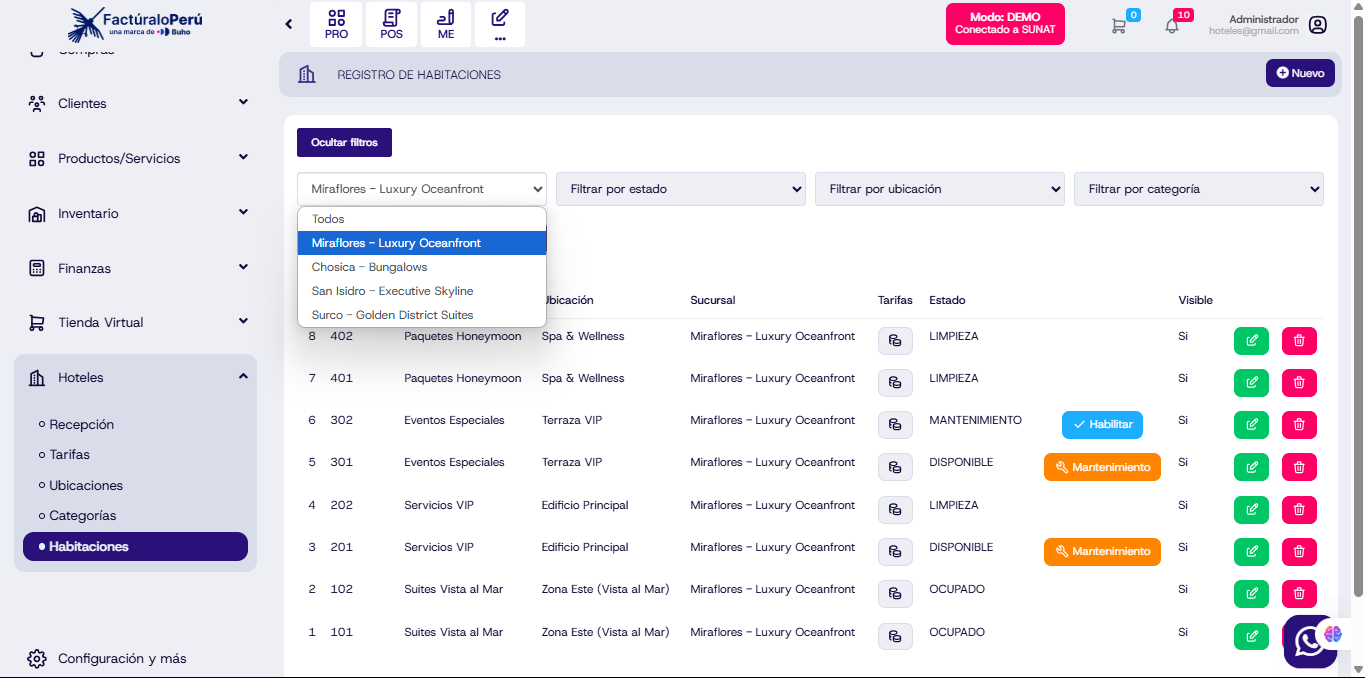
Task: Set room 301 to Mantenimiento
Action: click(1101, 467)
